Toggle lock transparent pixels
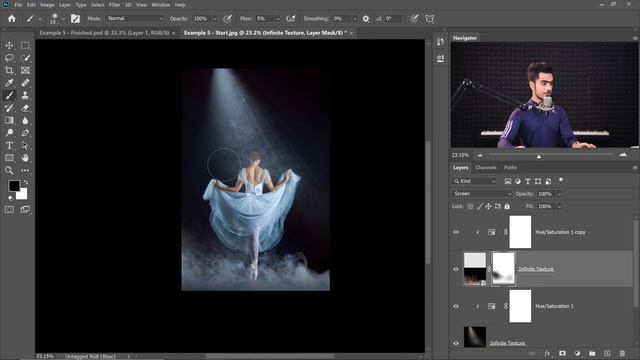Viewport: 640px width, 360px height. pos(470,207)
